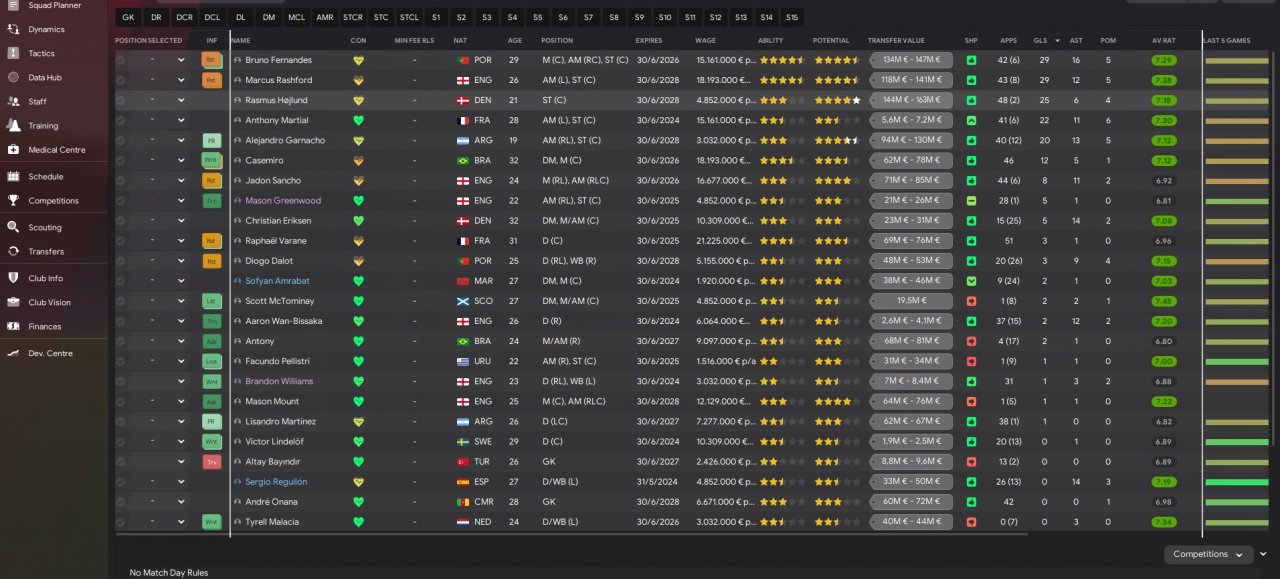Open position dropdown for Lisandro Martínez
This screenshot has height=579, width=1280.
(x=181, y=421)
